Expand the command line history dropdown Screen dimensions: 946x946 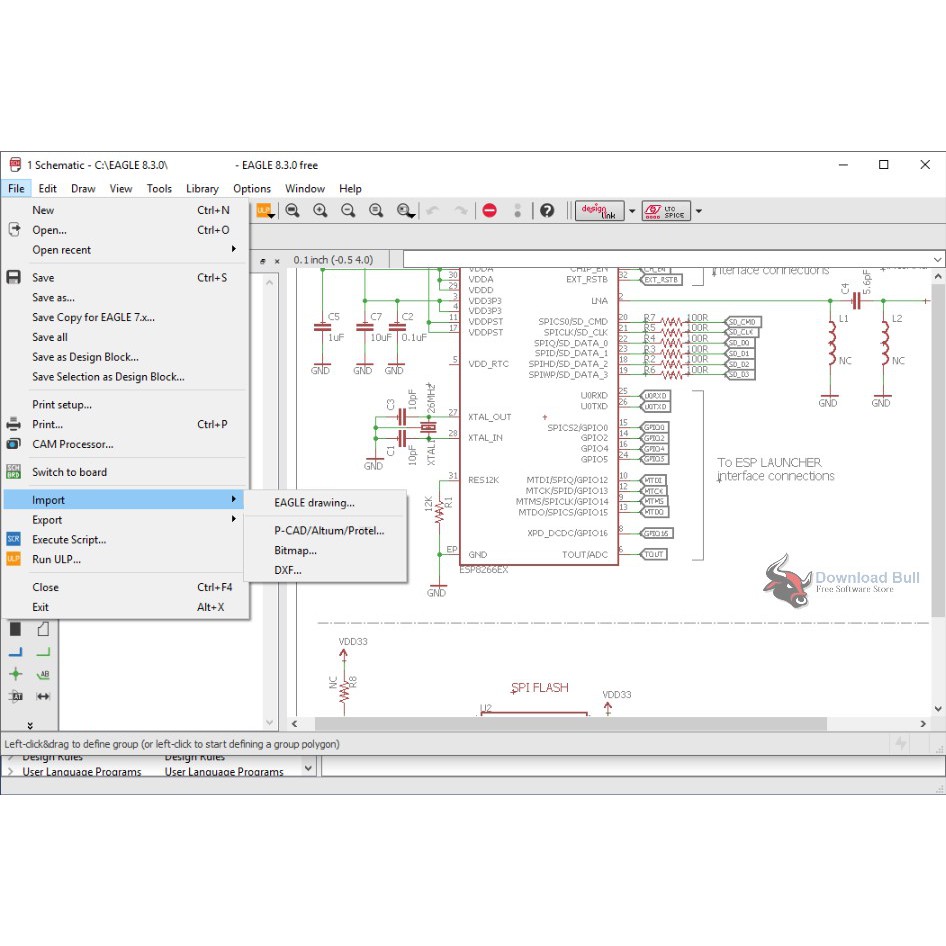coord(936,259)
